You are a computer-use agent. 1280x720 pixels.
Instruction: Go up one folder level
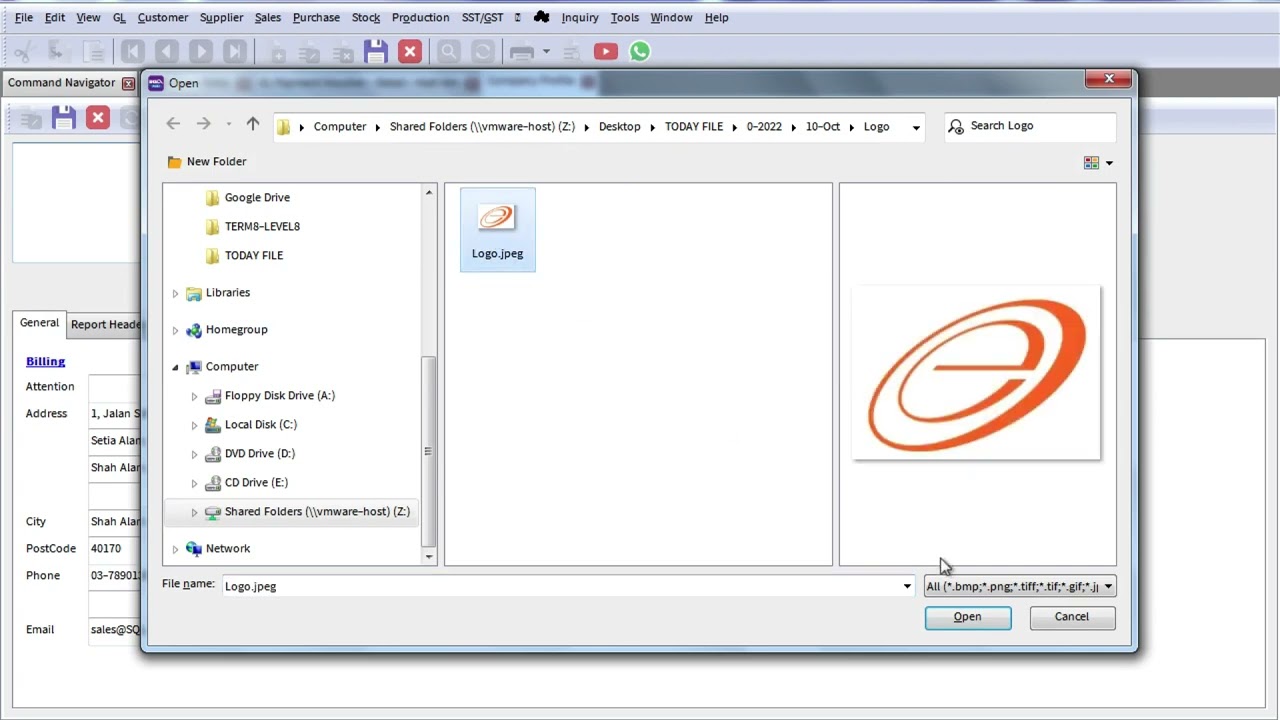click(x=253, y=124)
